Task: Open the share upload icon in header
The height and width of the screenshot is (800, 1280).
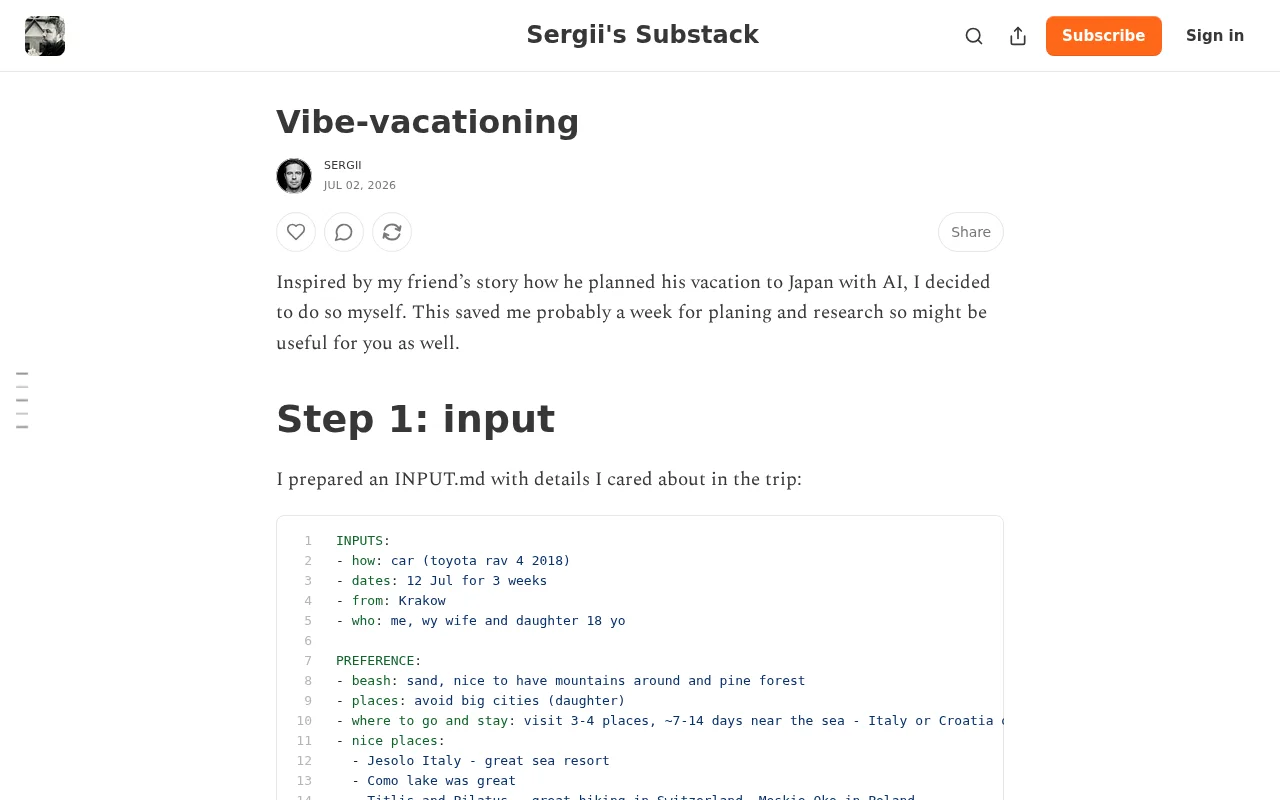Action: click(1018, 36)
